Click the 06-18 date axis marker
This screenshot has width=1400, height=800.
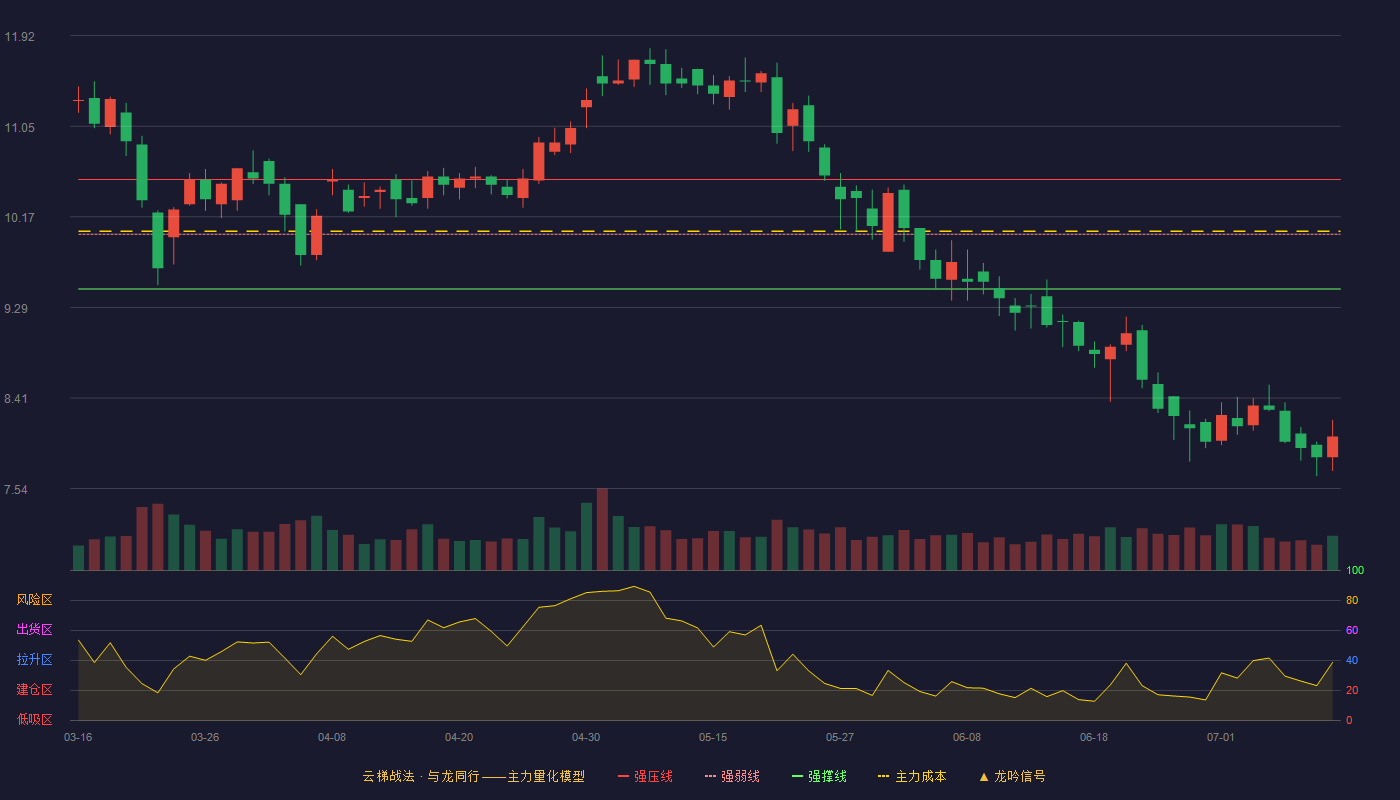pyautogui.click(x=1094, y=737)
